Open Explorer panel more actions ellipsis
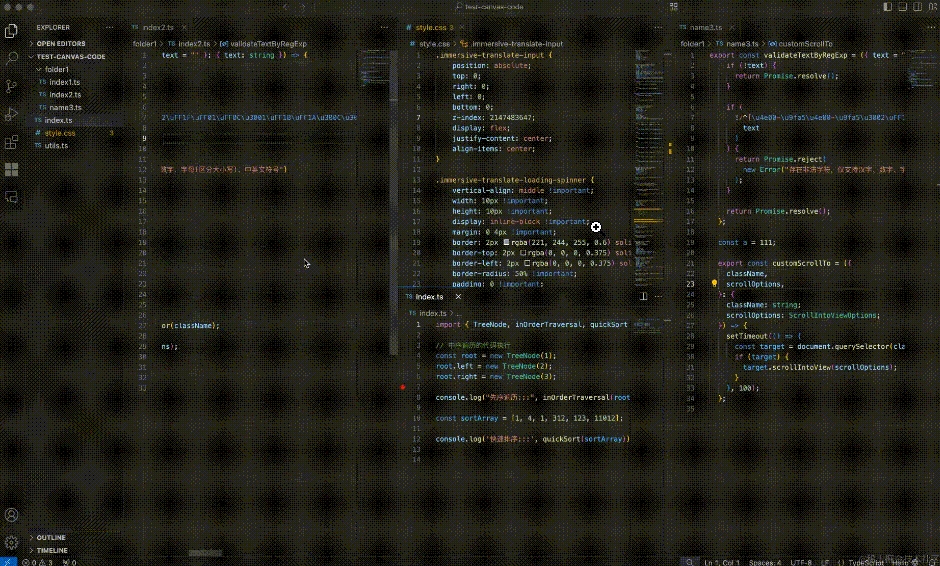940x566 pixels. (109, 28)
